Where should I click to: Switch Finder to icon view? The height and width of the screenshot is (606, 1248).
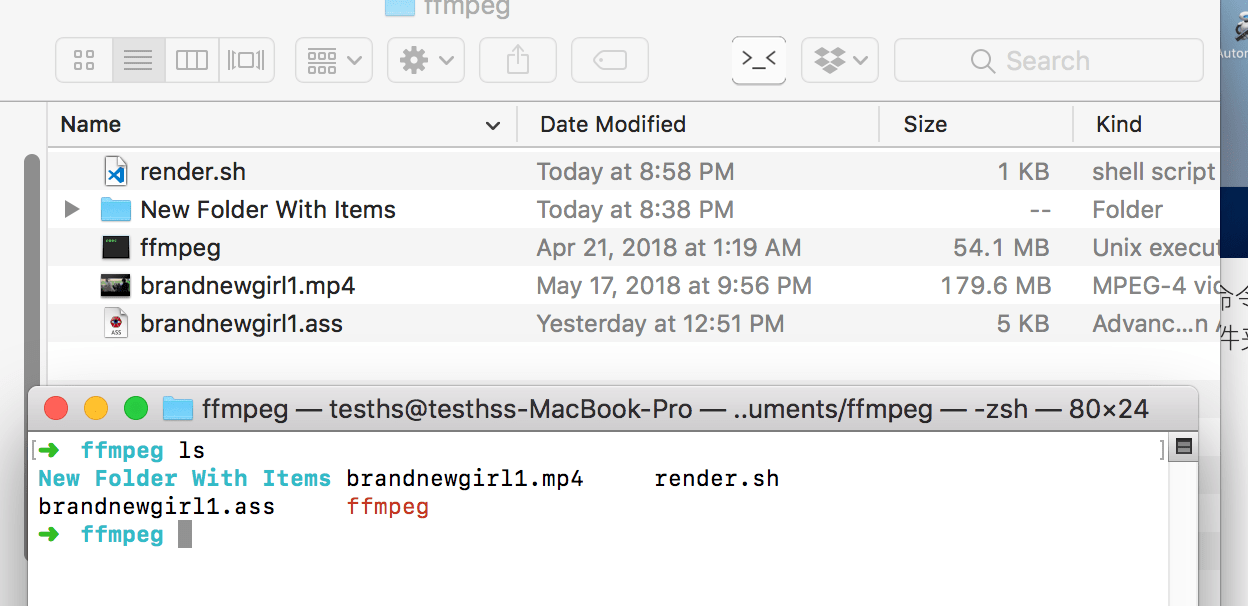pos(84,61)
